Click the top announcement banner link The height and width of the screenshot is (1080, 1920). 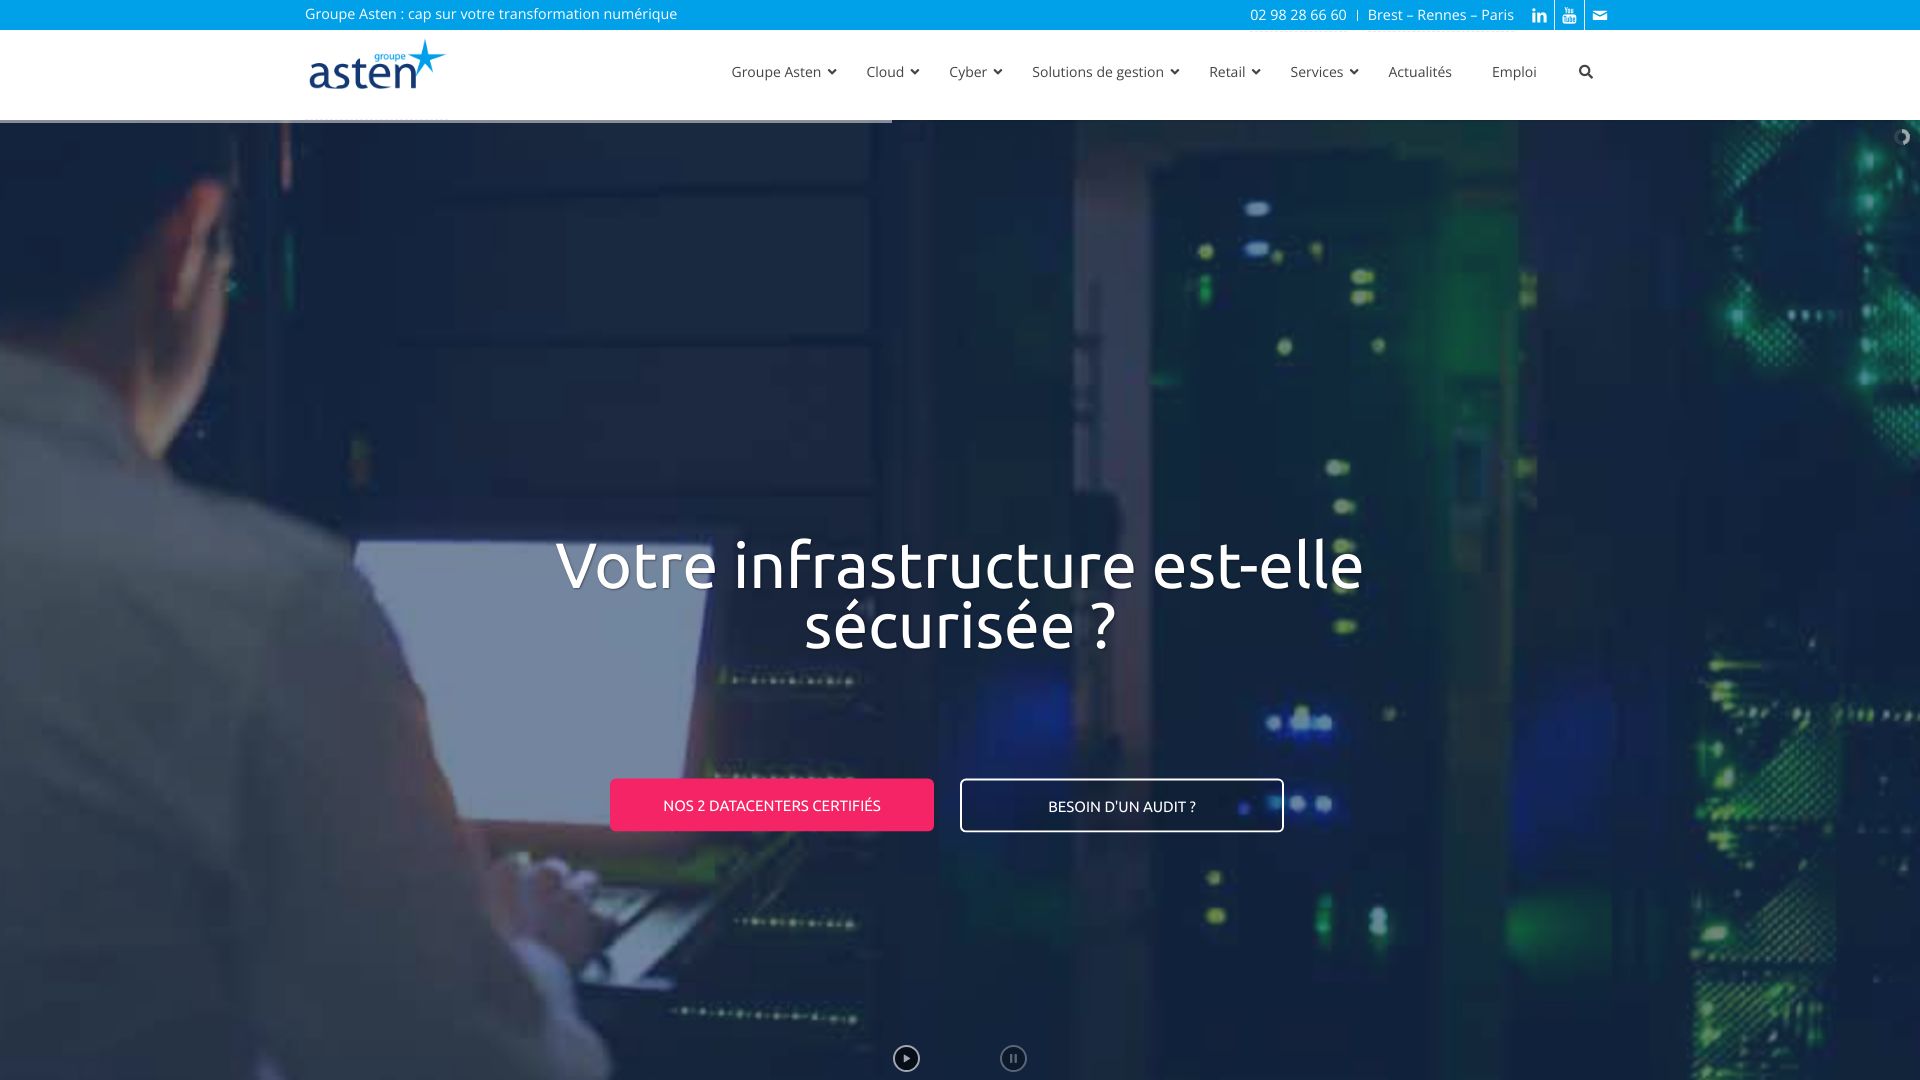click(x=491, y=13)
